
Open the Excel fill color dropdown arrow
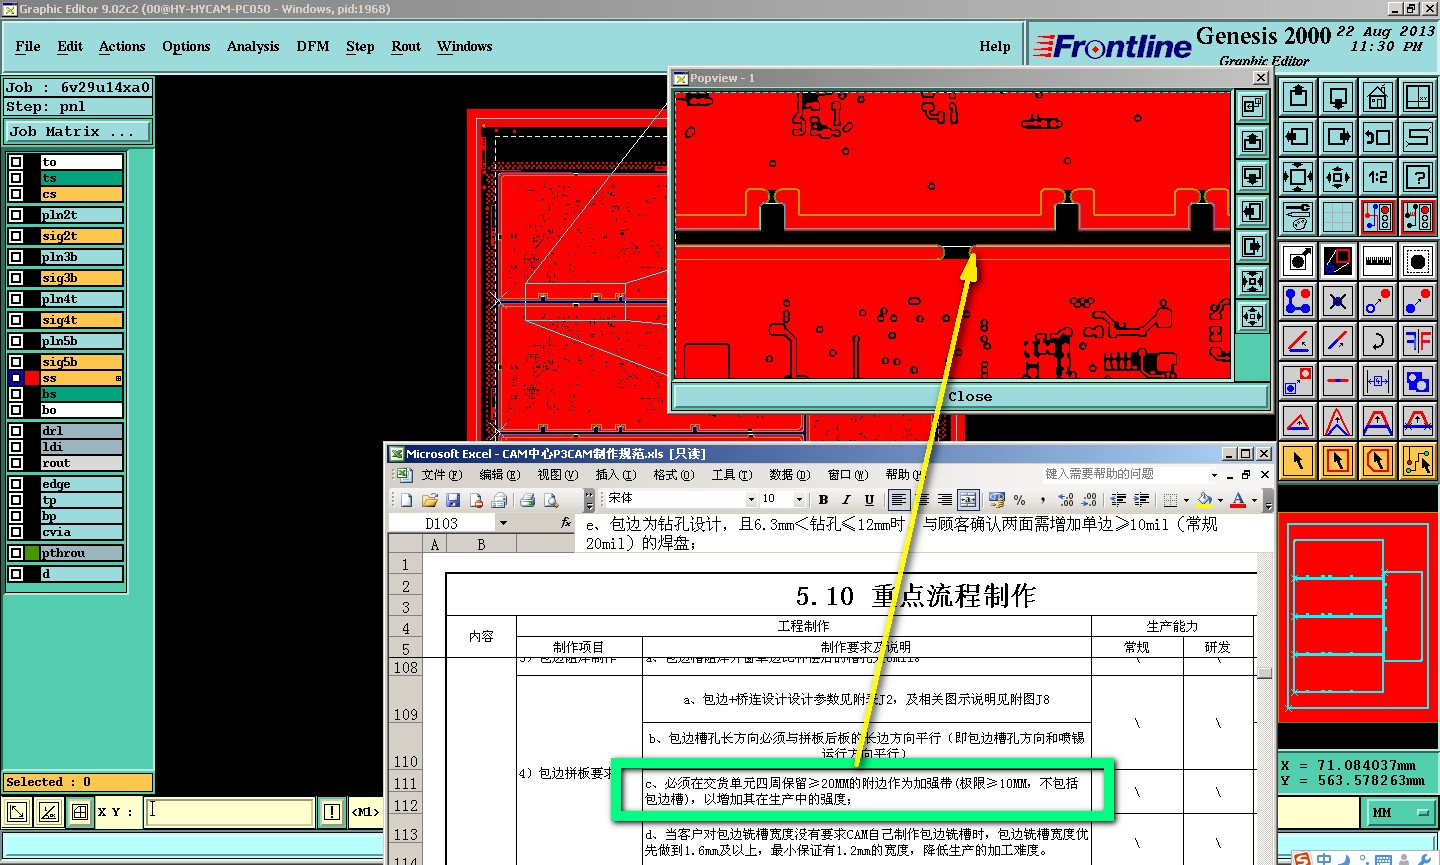[1220, 500]
